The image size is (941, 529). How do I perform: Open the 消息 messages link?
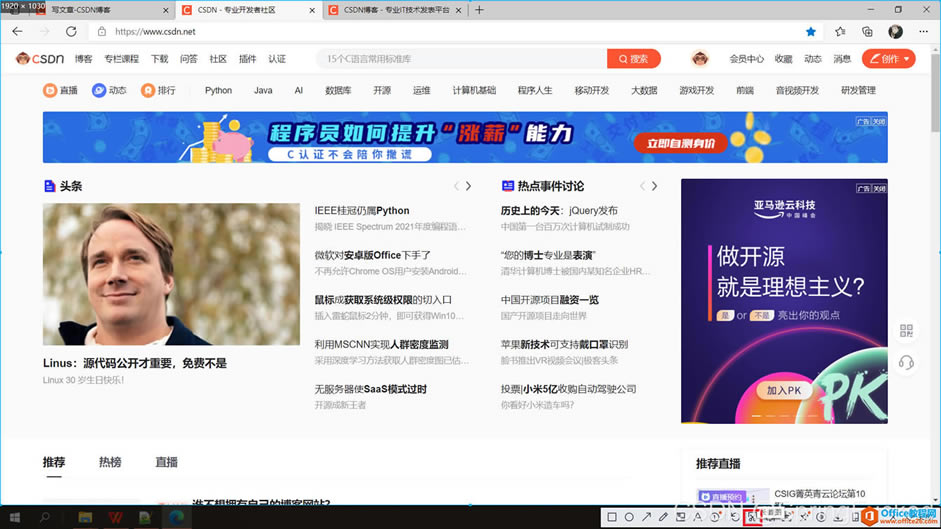(x=842, y=58)
